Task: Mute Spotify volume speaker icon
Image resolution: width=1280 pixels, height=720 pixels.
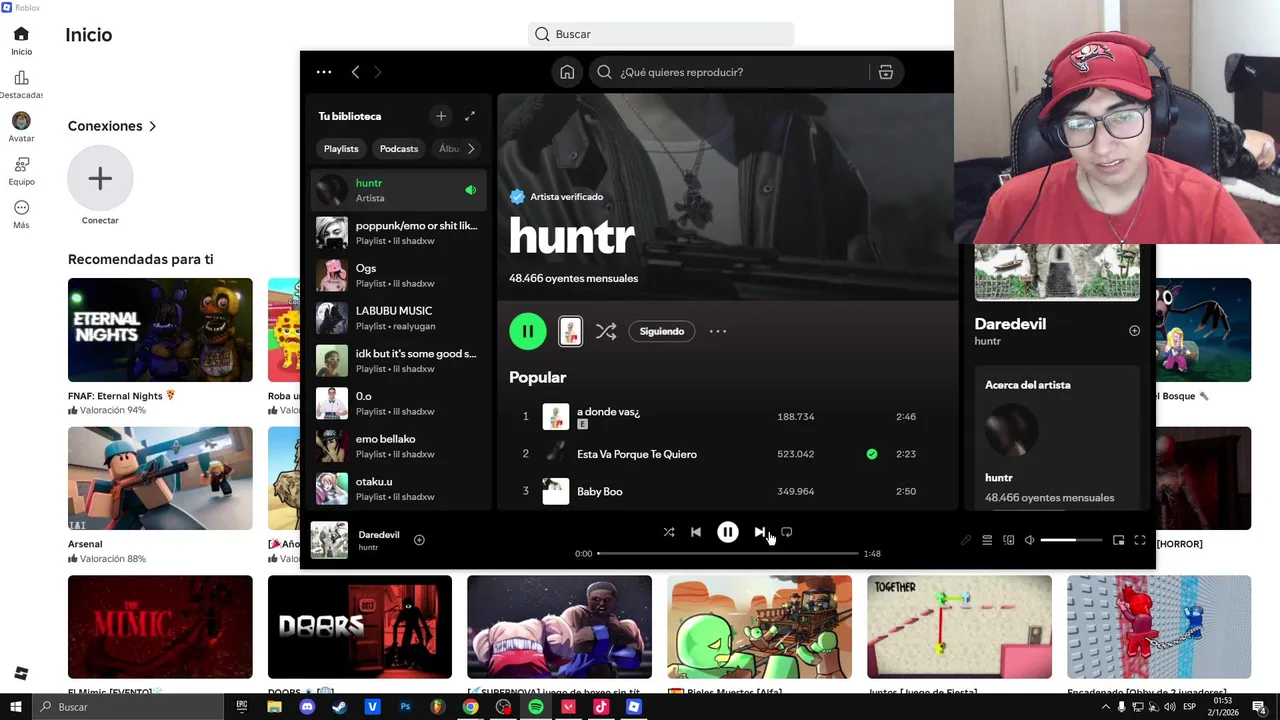Action: point(1029,540)
